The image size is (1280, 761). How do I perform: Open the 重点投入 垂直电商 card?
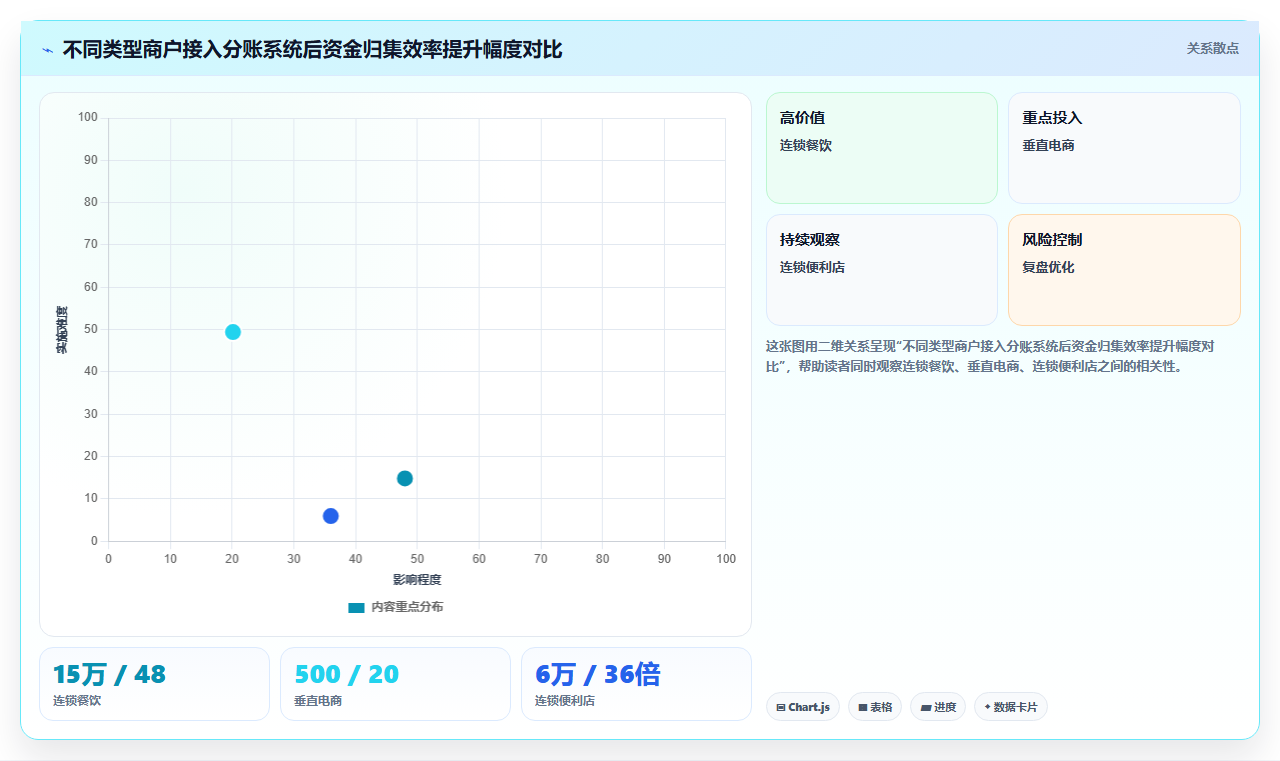(1124, 148)
